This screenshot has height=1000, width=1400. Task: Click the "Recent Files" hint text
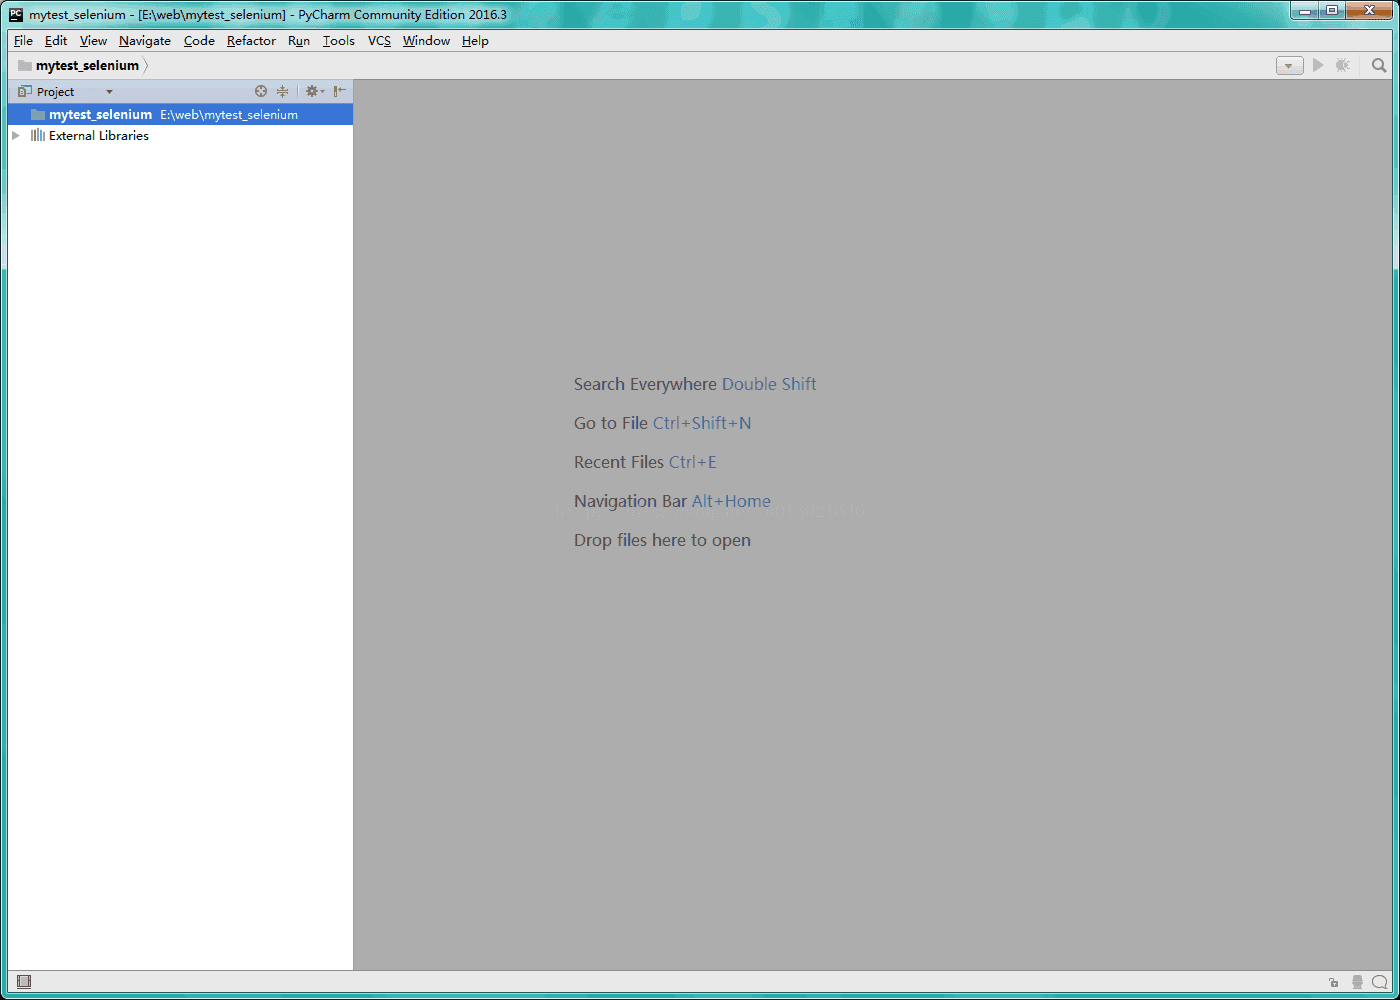point(619,462)
